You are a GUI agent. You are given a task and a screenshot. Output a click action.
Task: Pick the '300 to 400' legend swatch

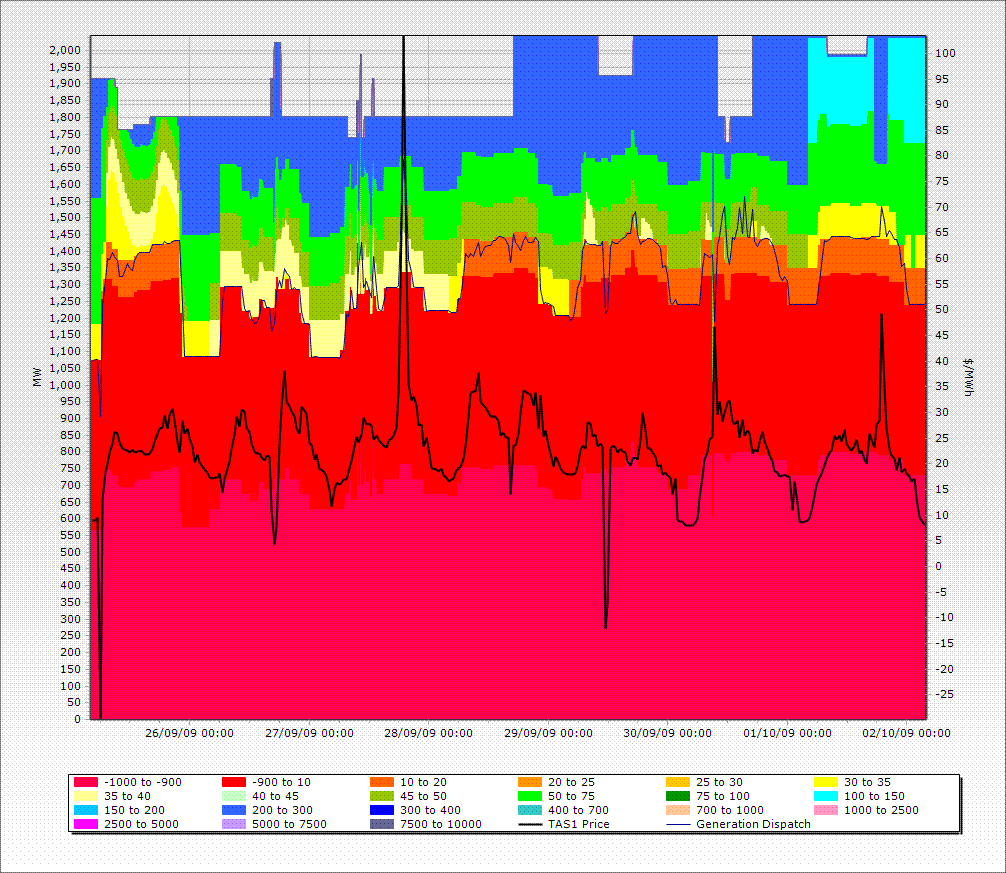[x=382, y=810]
